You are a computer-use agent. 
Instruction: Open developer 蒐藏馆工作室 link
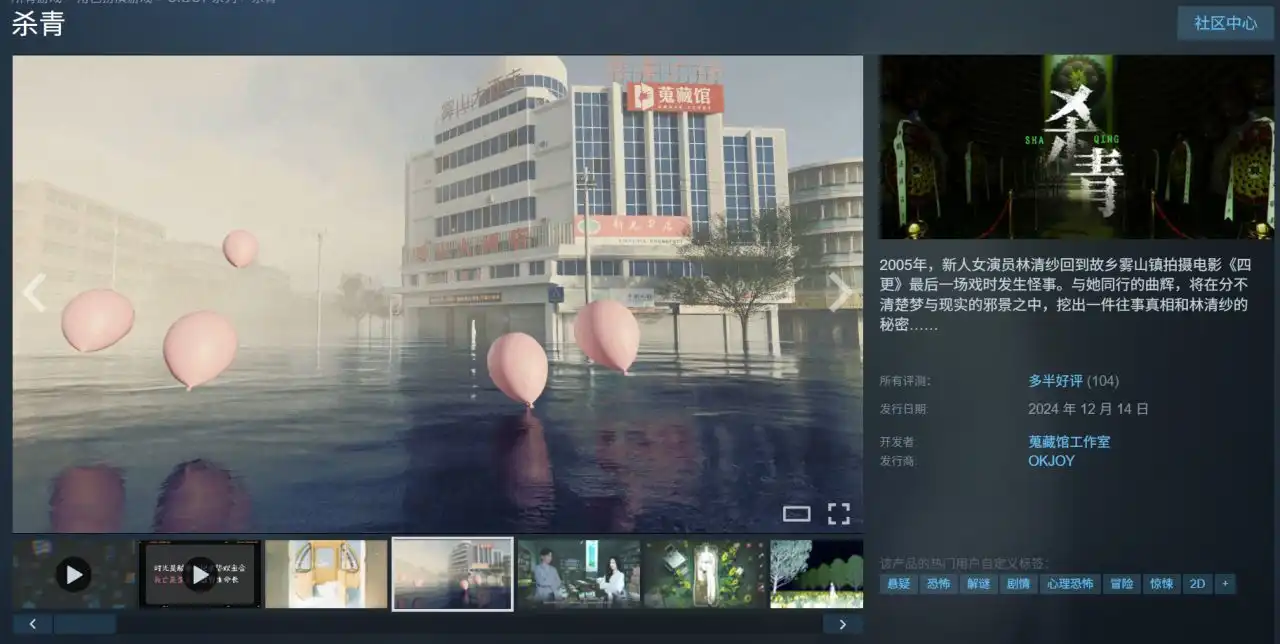(x=1069, y=441)
